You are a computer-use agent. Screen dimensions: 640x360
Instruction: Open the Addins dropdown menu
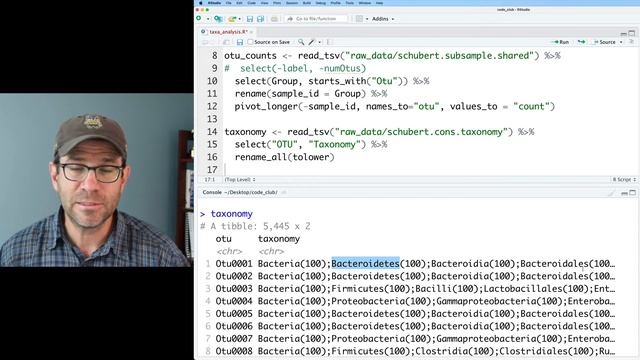(x=383, y=19)
